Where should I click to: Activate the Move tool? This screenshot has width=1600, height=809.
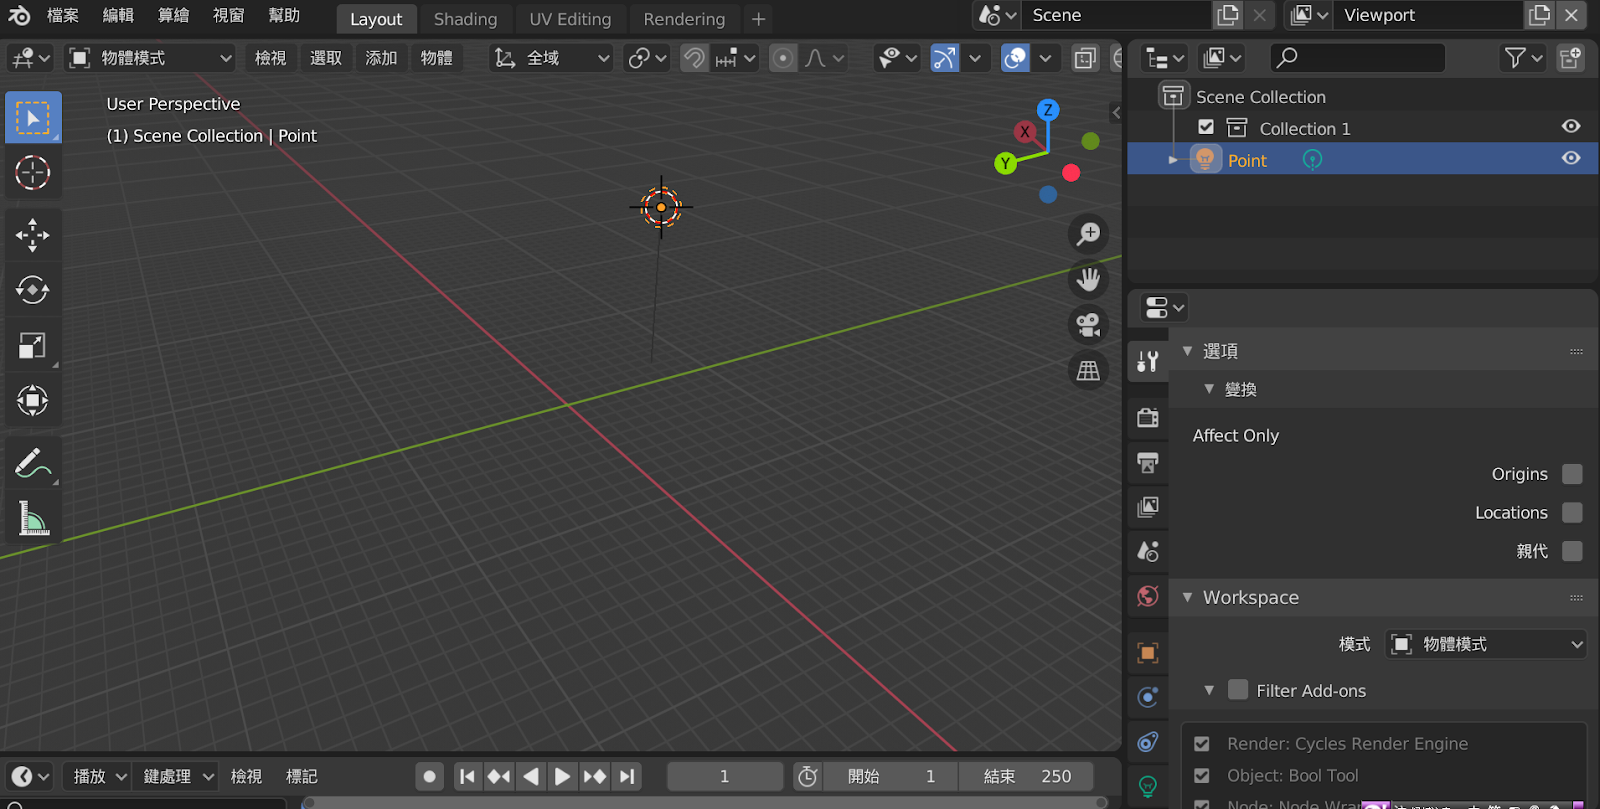coord(32,236)
